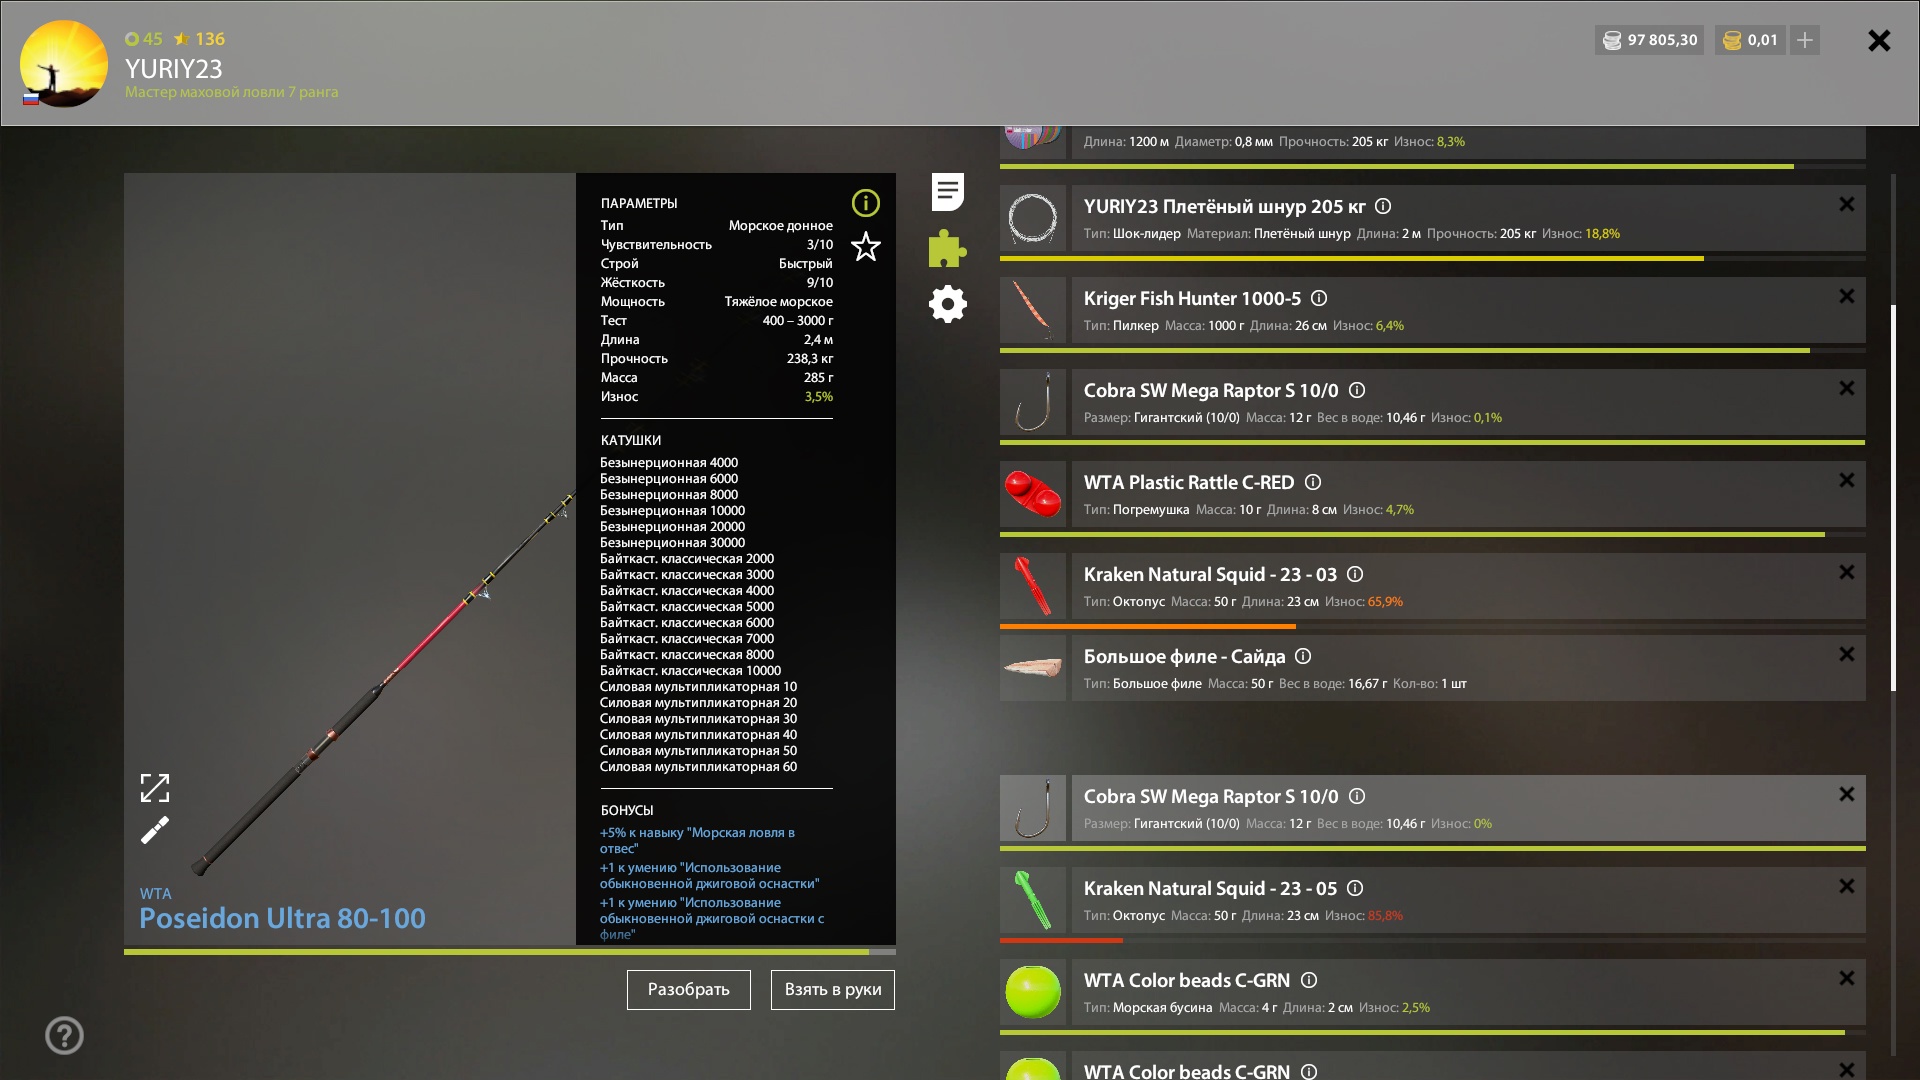Select Kriger pilker lure thumbnail
The height and width of the screenshot is (1080, 1920).
(1033, 310)
